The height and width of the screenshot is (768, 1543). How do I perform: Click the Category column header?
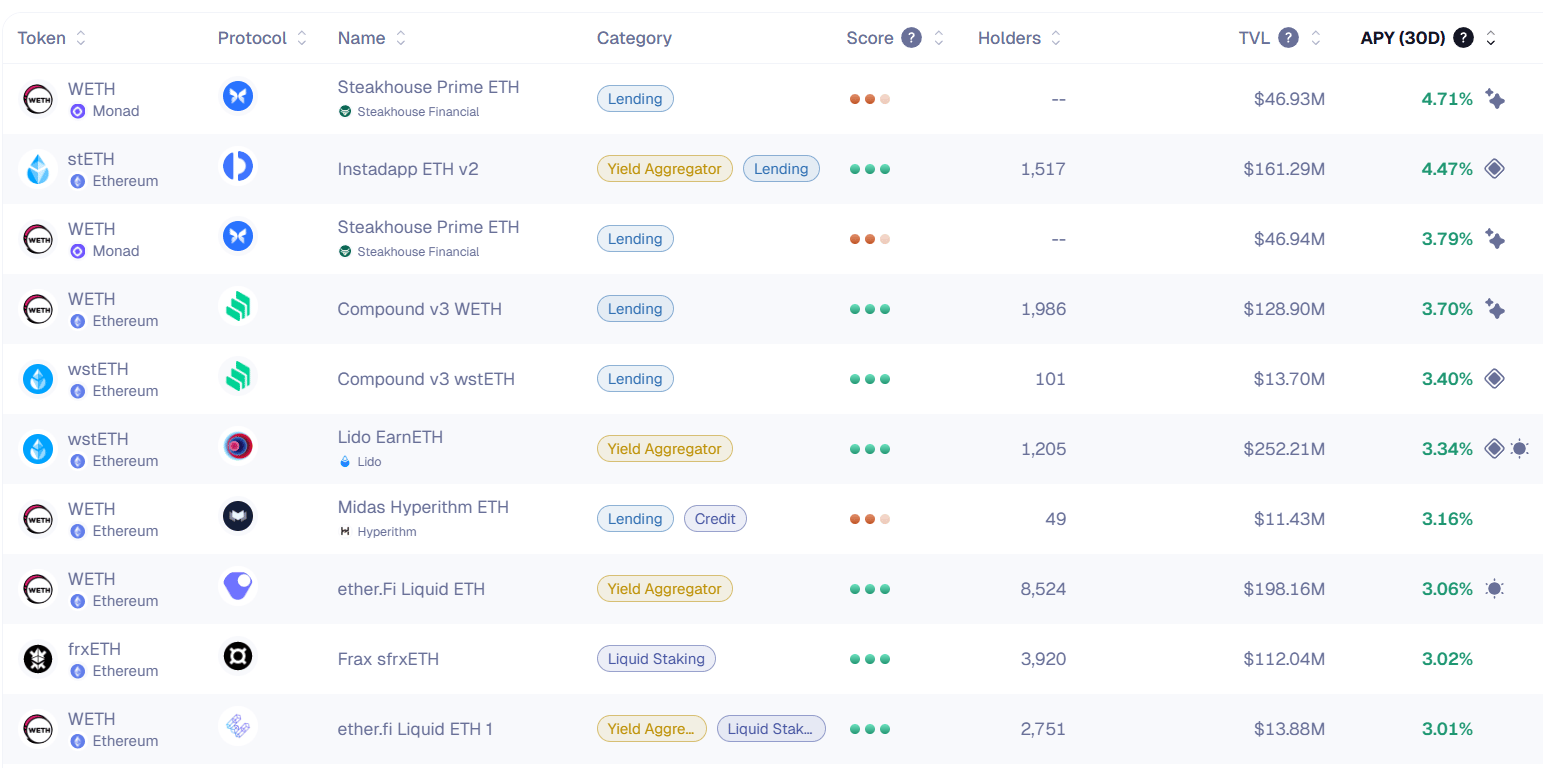tap(634, 38)
